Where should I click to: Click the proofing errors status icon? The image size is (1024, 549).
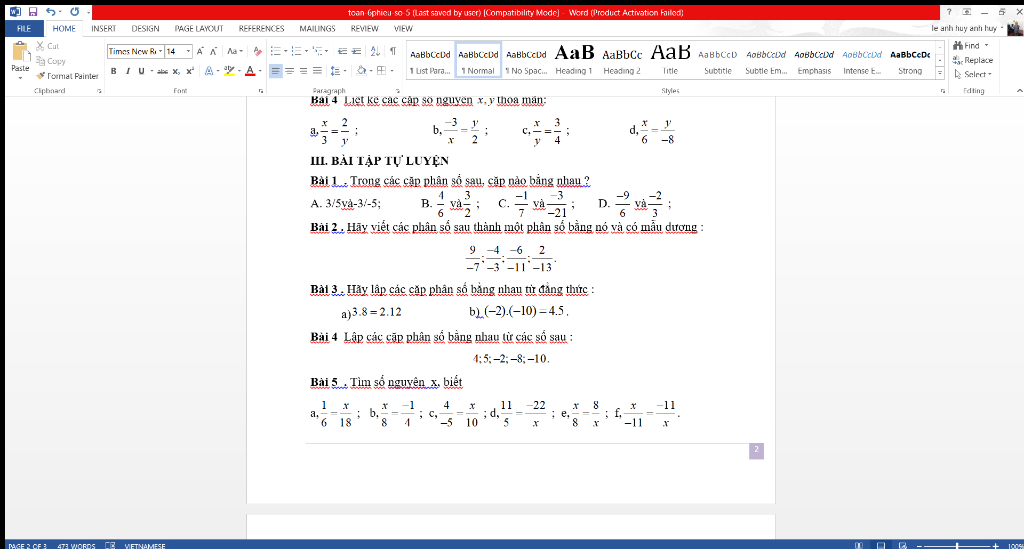[110, 545]
